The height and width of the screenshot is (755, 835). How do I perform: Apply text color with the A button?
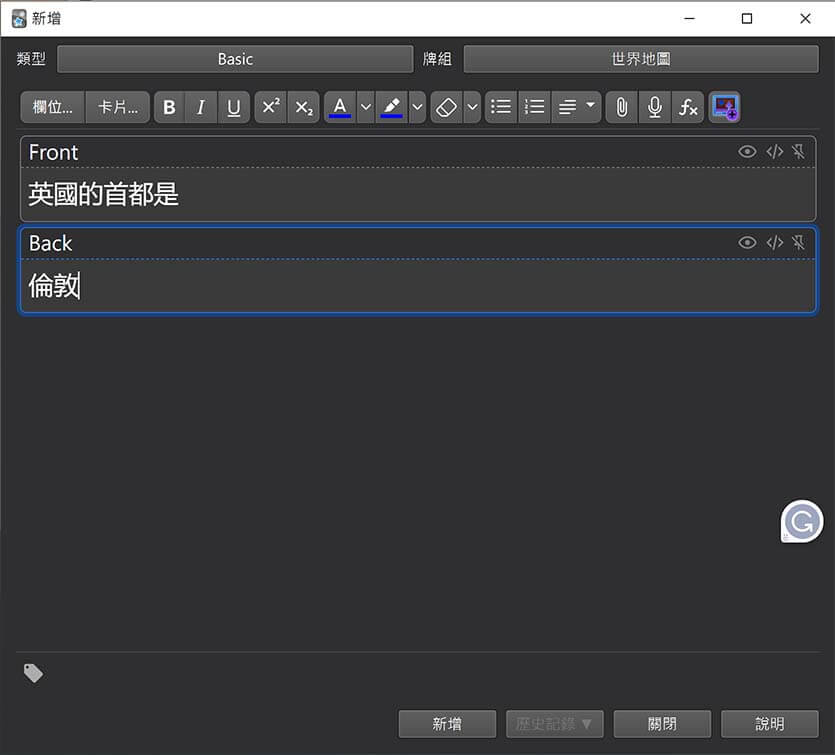pos(340,107)
